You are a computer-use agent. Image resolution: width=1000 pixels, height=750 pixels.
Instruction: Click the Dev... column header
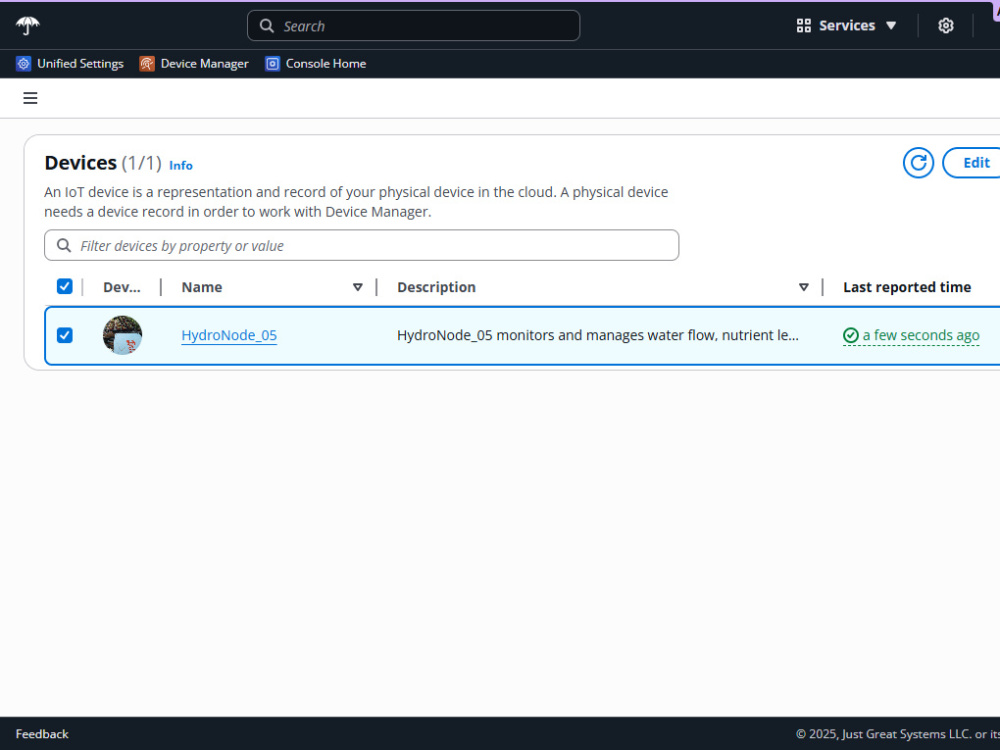point(121,287)
